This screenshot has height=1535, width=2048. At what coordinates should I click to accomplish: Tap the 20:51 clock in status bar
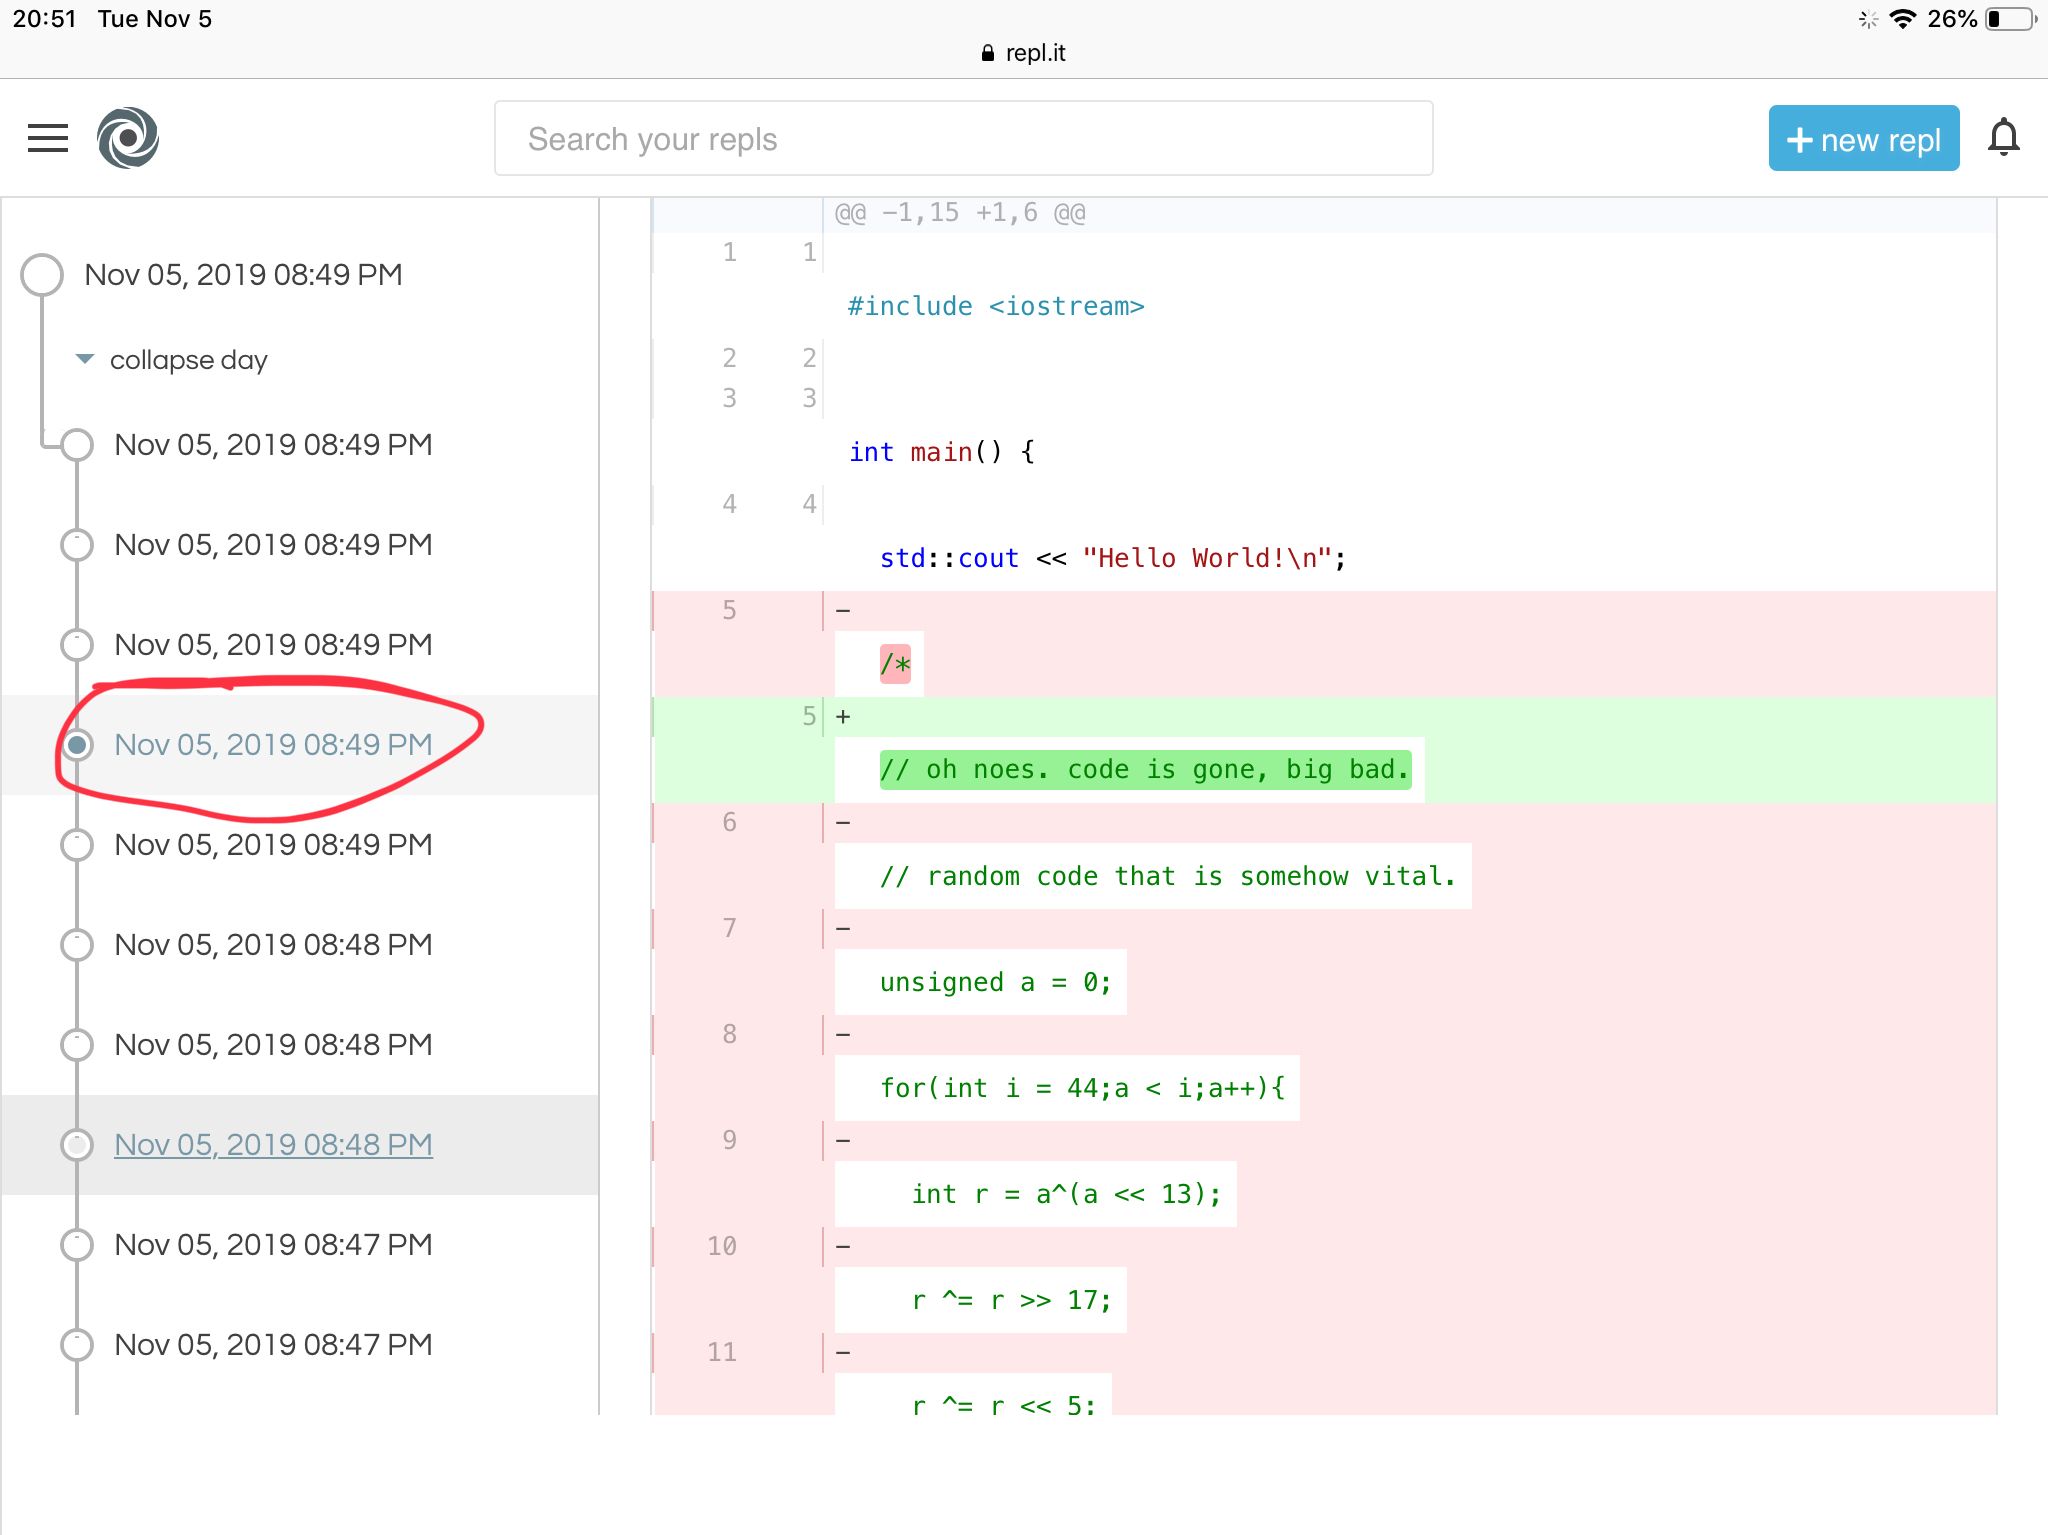point(45,19)
